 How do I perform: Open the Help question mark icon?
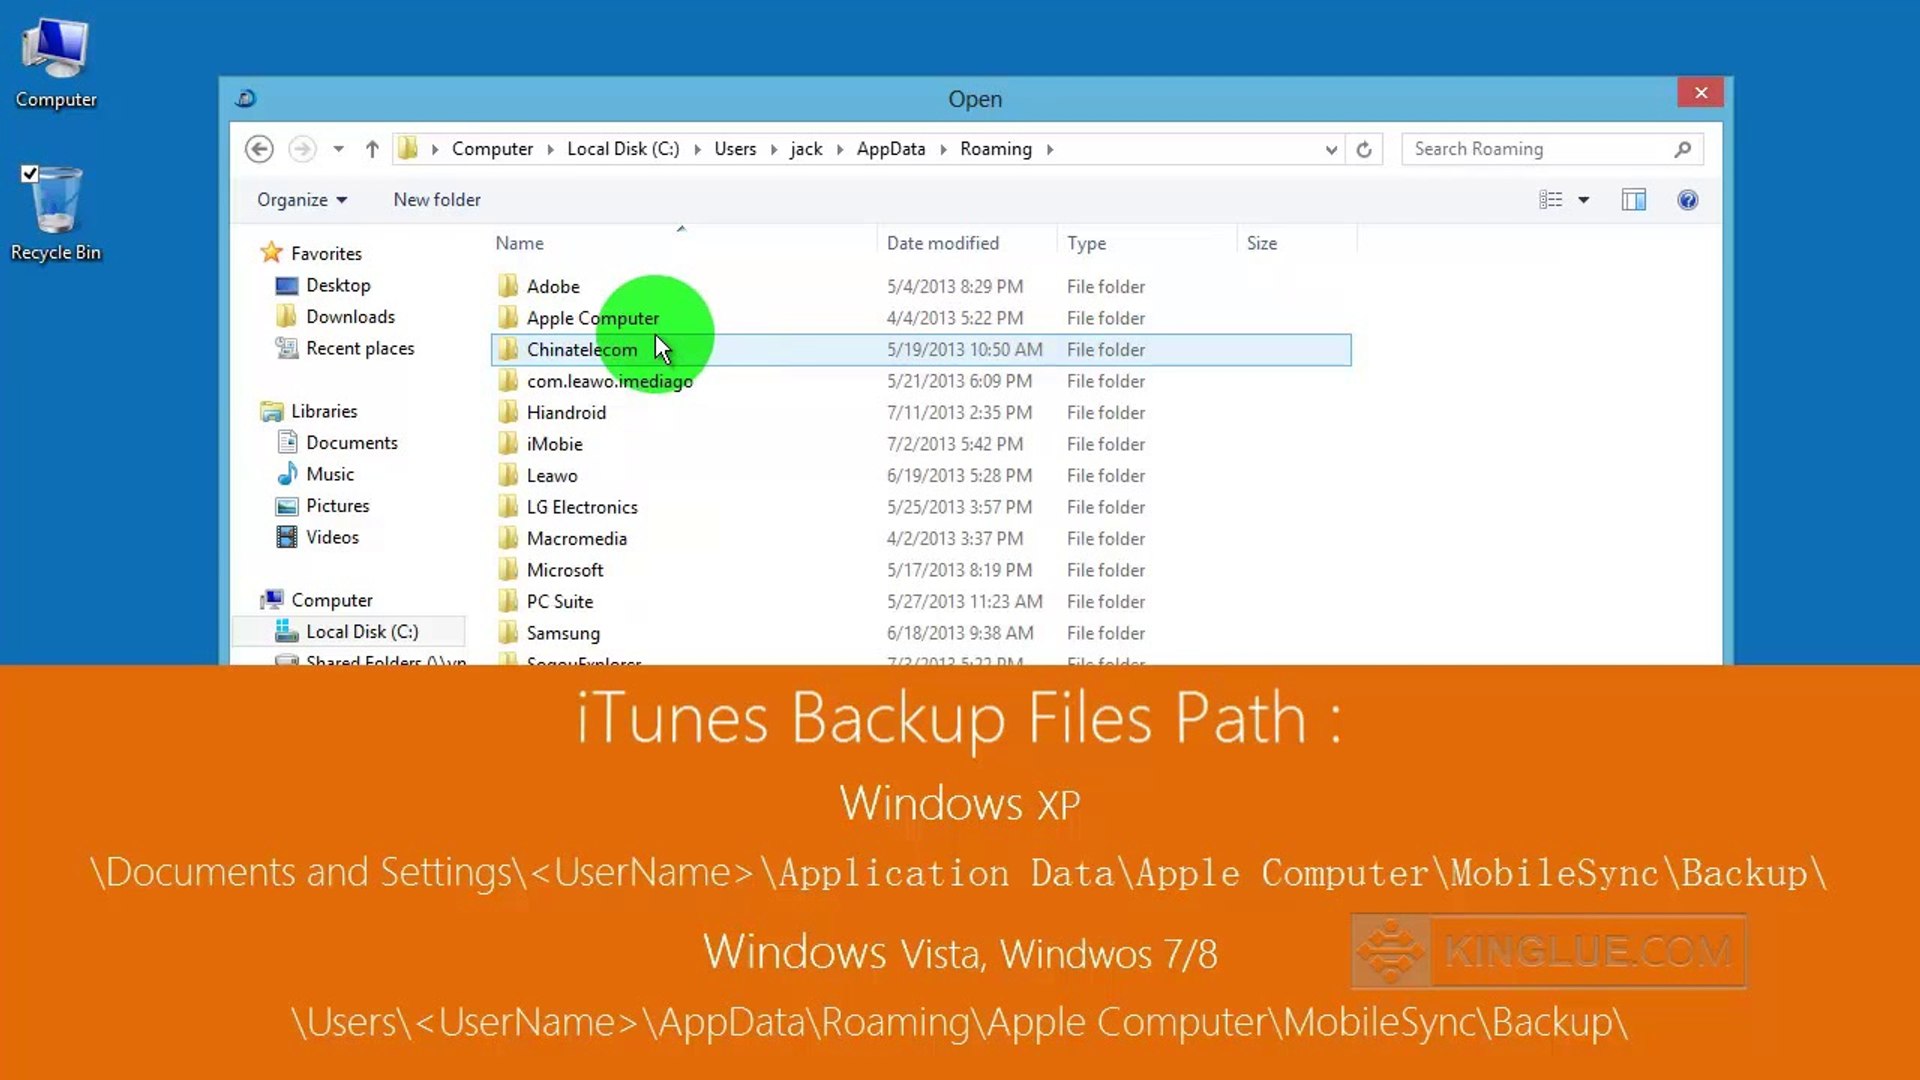(1687, 200)
